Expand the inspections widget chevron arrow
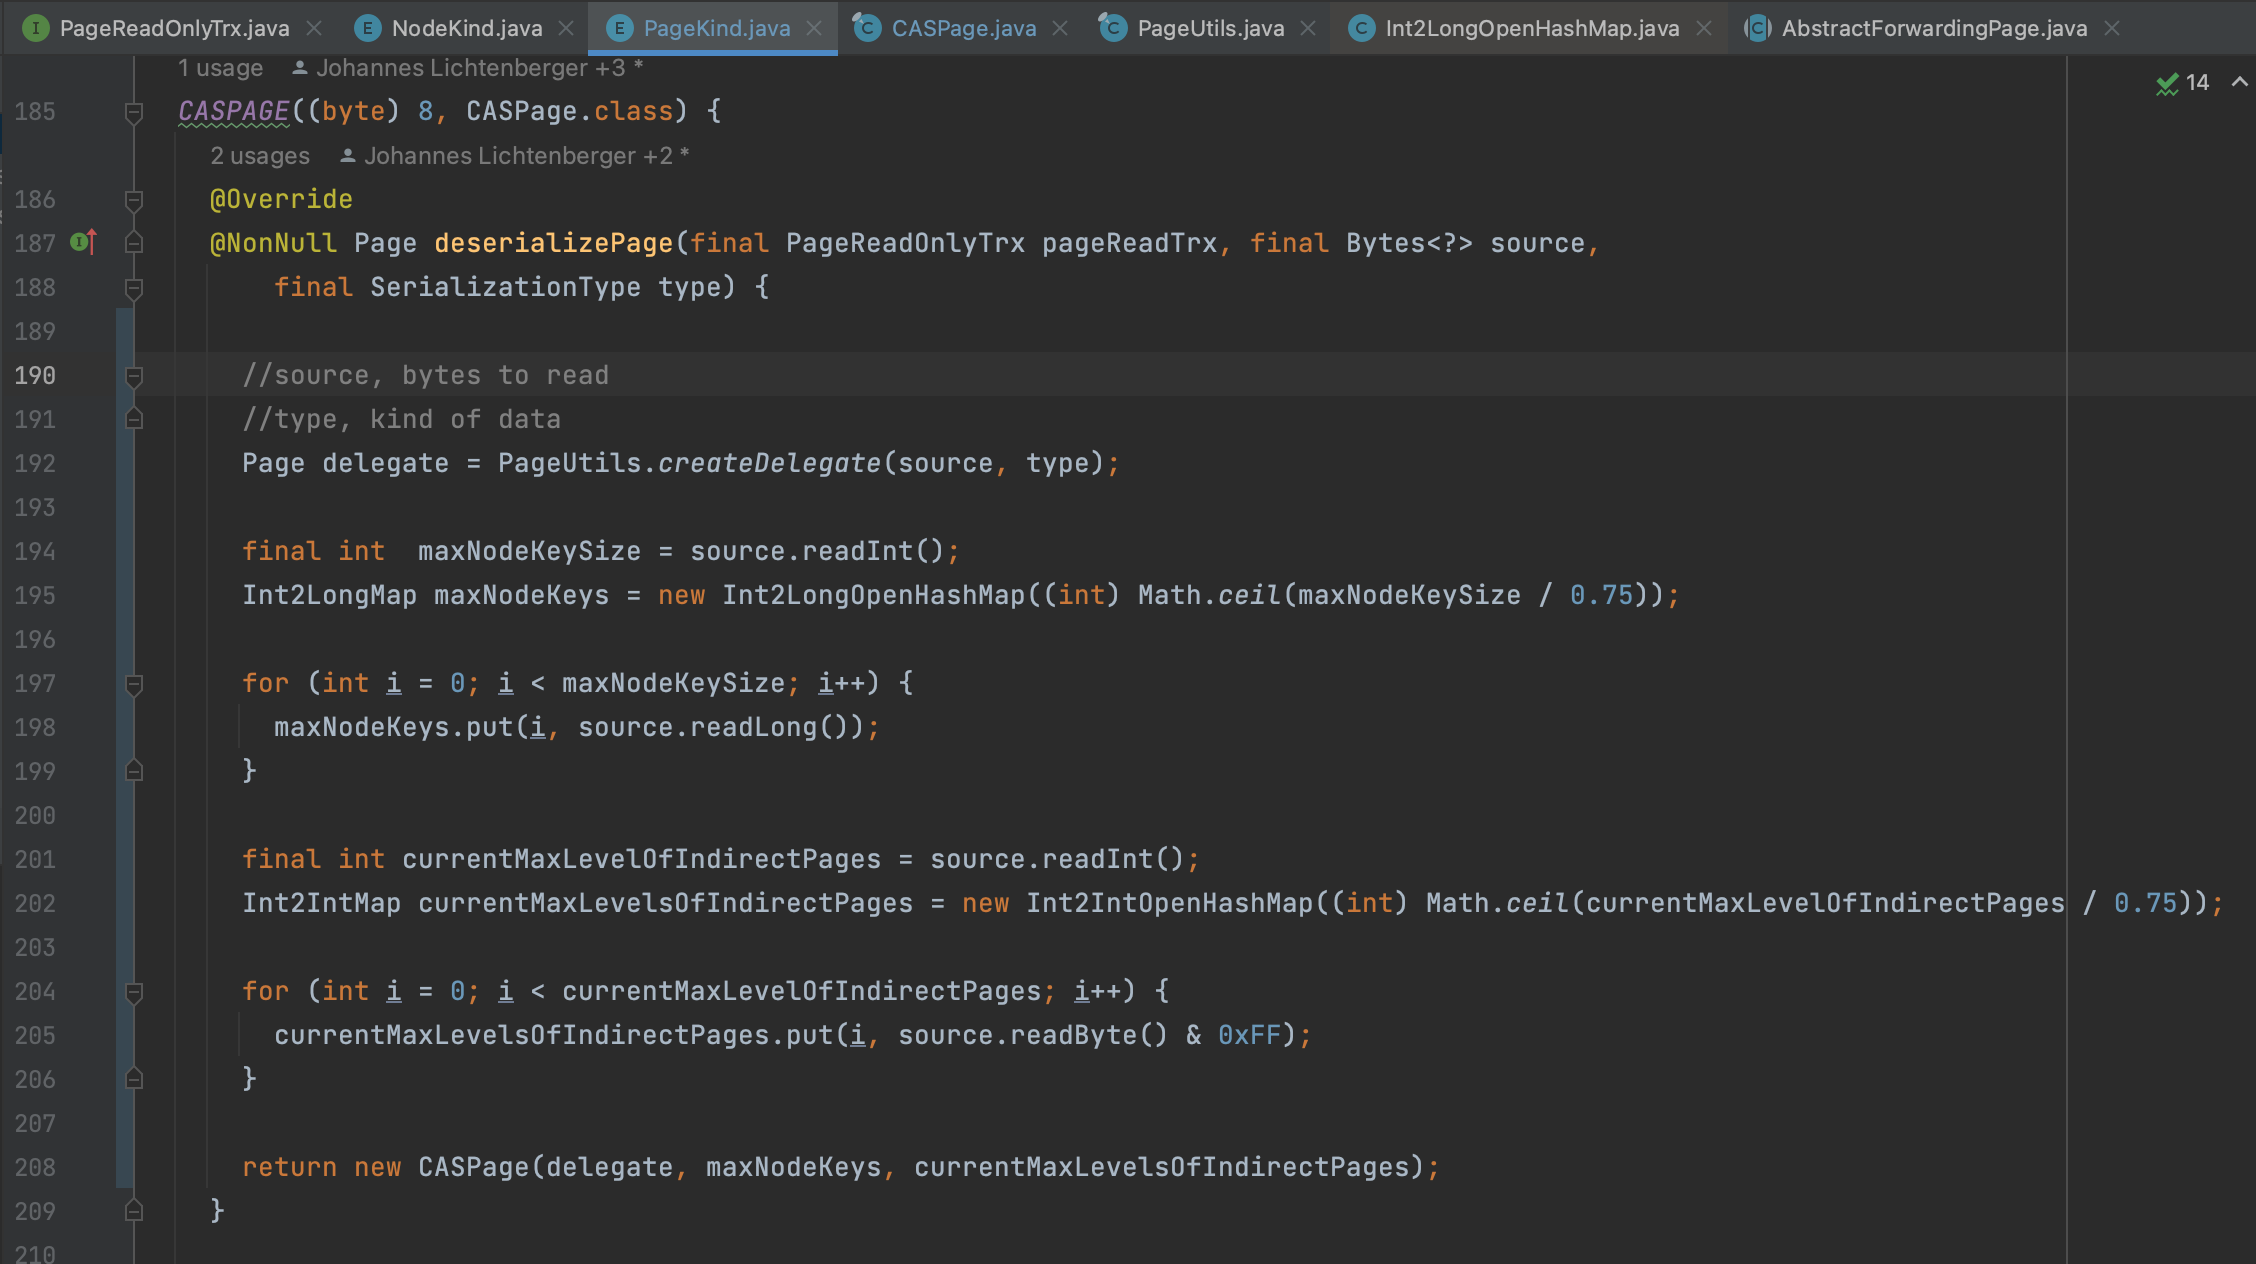The width and height of the screenshot is (2256, 1264). [x=2239, y=83]
